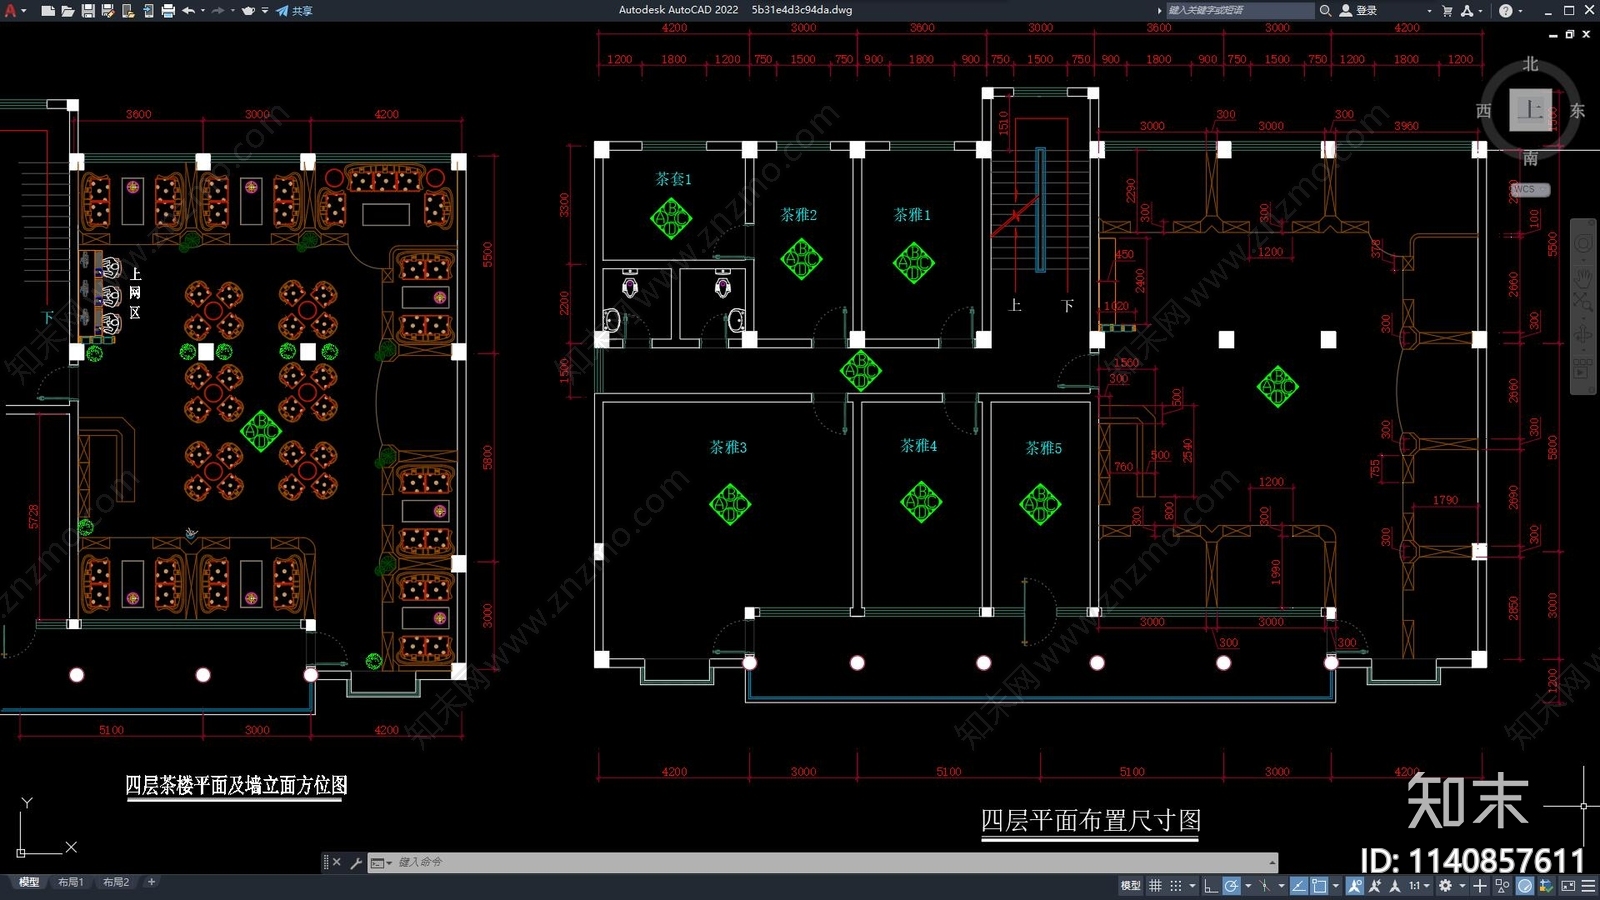Click the search magnifier icon in title bar
This screenshot has height=900, width=1600.
pyautogui.click(x=1325, y=10)
